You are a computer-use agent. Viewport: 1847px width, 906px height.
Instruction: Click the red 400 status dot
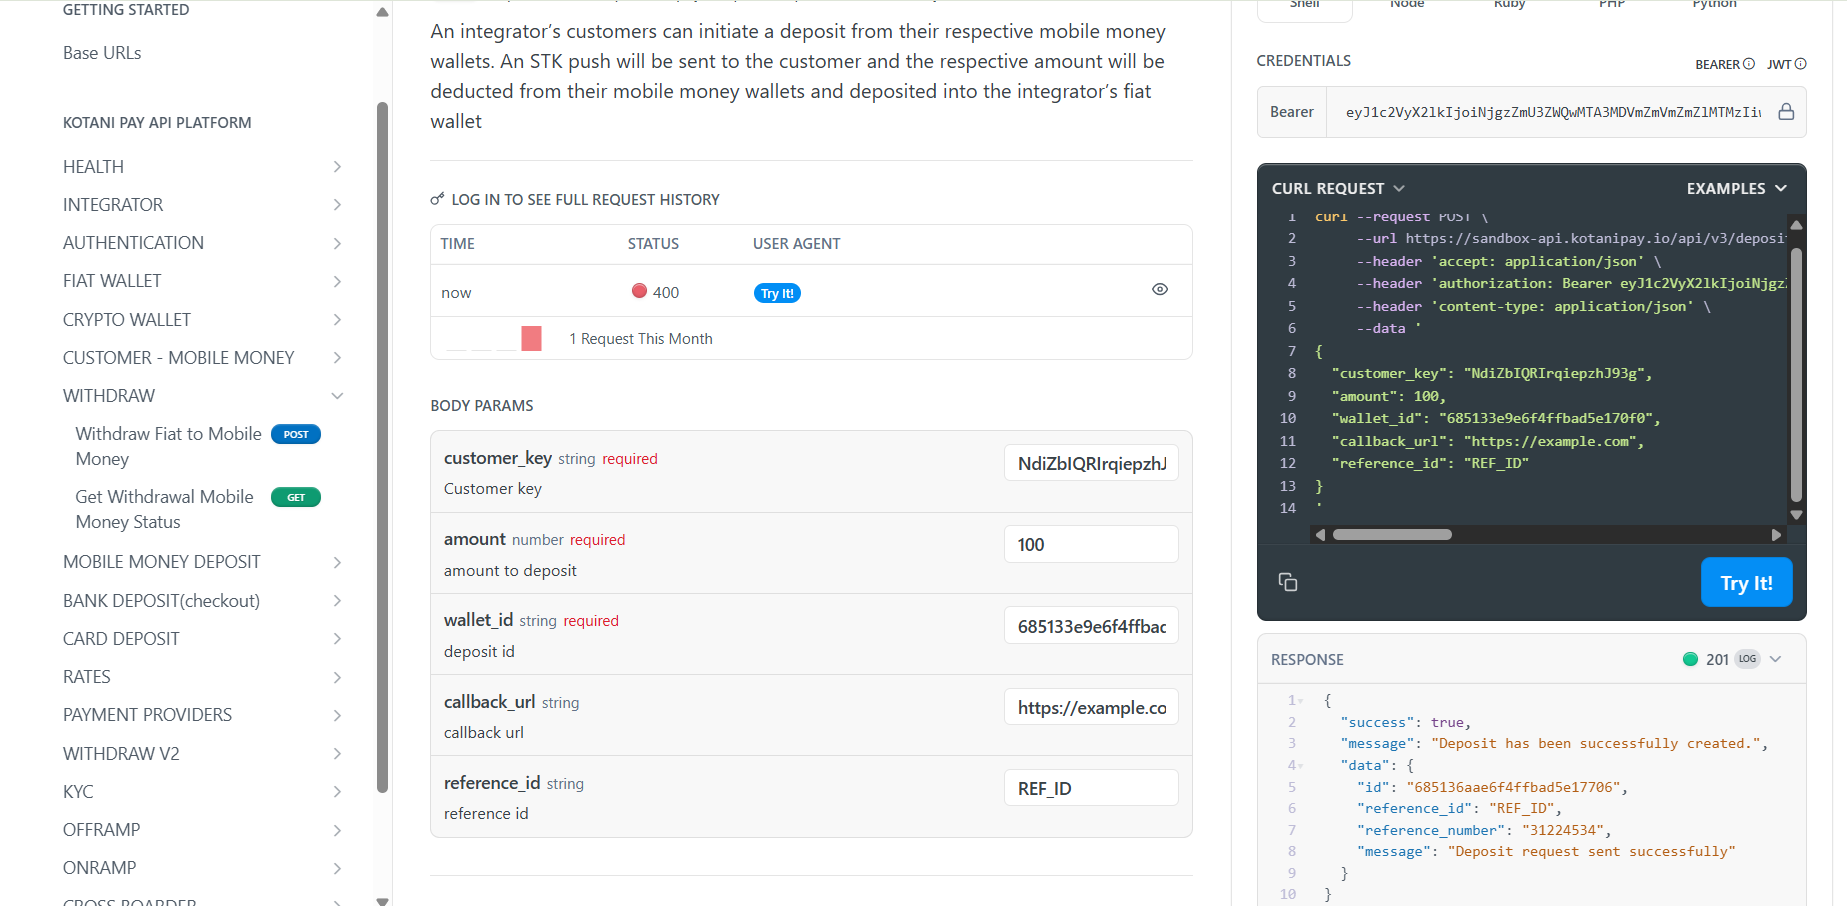click(640, 291)
